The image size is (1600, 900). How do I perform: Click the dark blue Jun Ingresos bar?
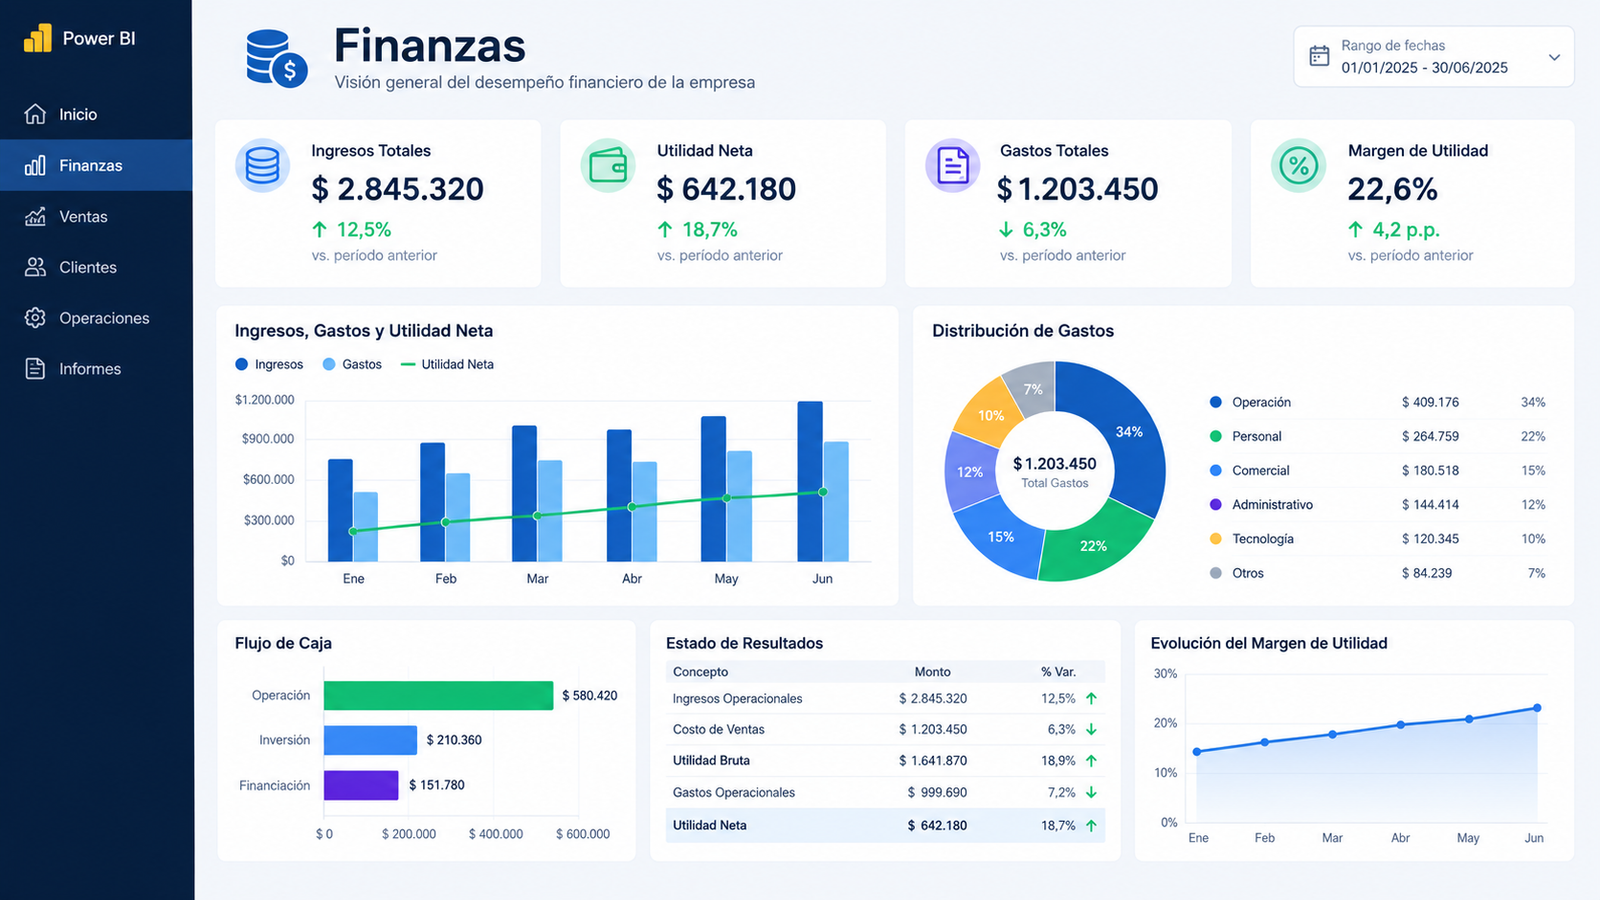pyautogui.click(x=810, y=481)
